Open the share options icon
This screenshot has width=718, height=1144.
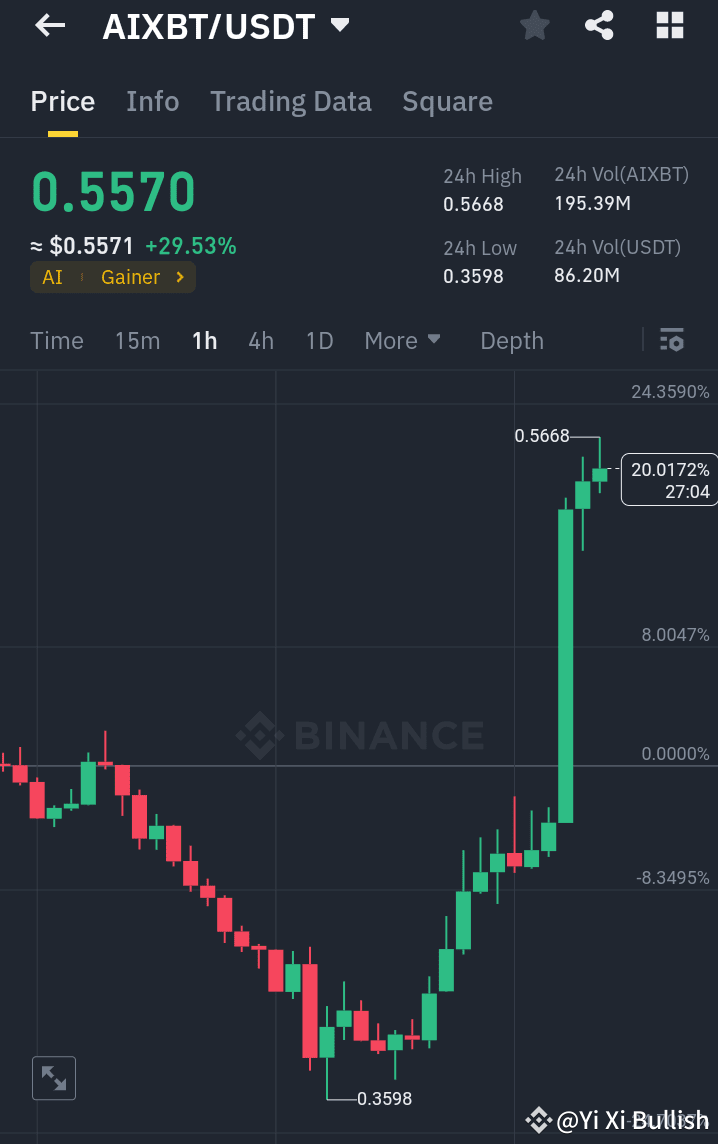click(x=599, y=26)
